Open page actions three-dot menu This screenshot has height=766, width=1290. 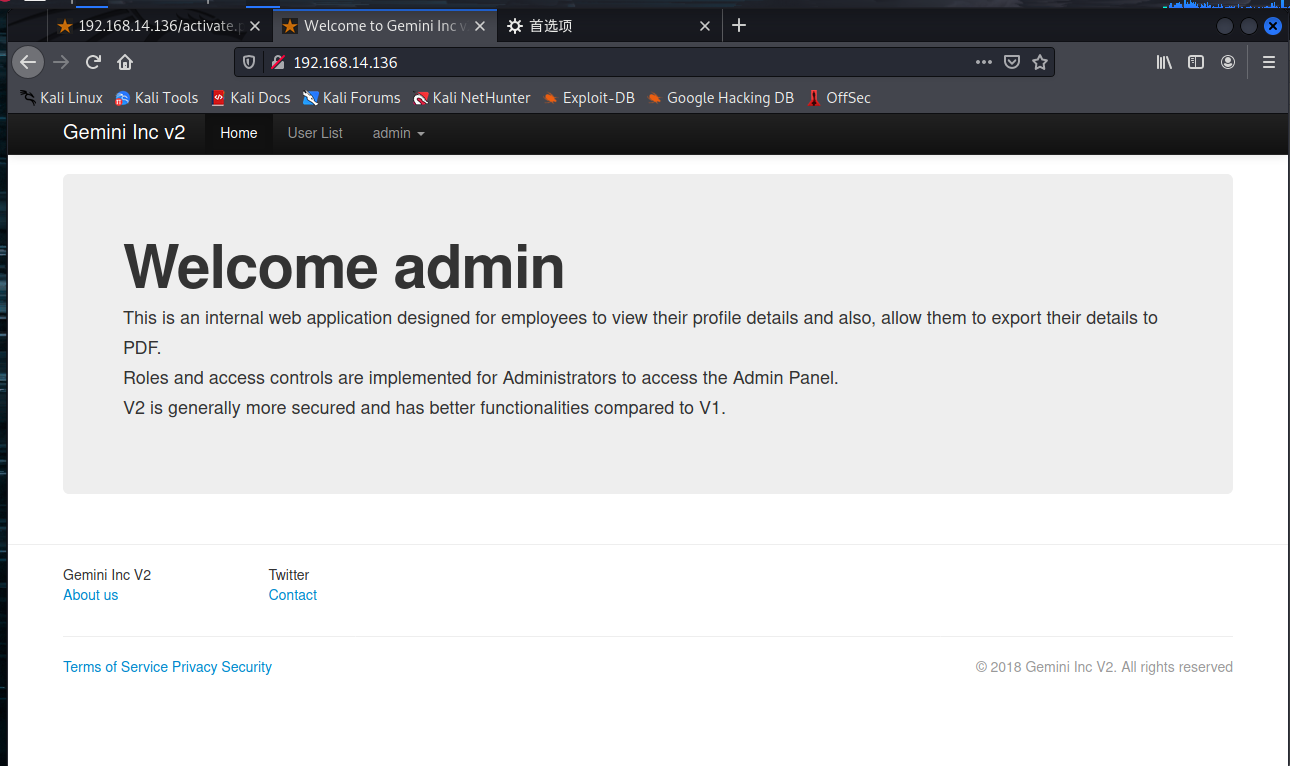pos(984,62)
